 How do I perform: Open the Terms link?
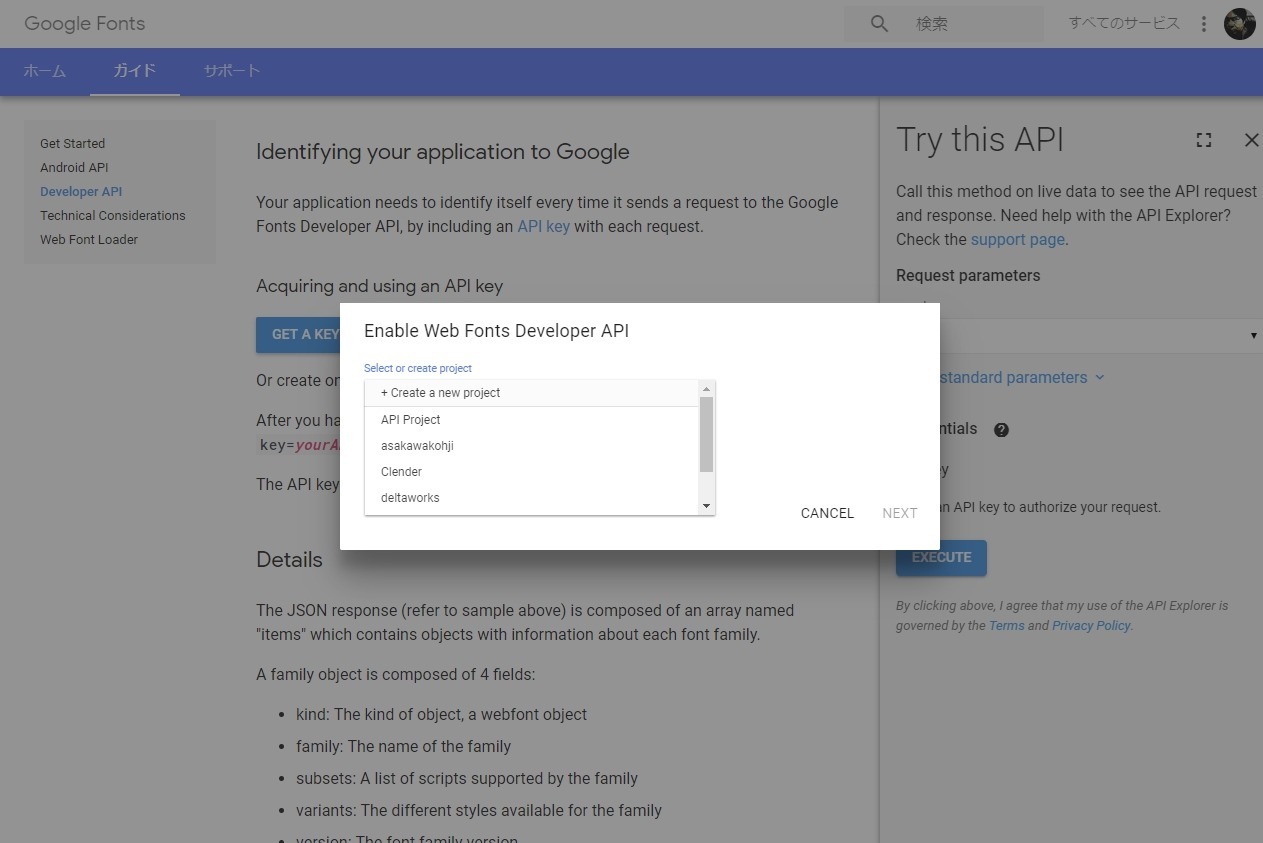(x=1006, y=626)
